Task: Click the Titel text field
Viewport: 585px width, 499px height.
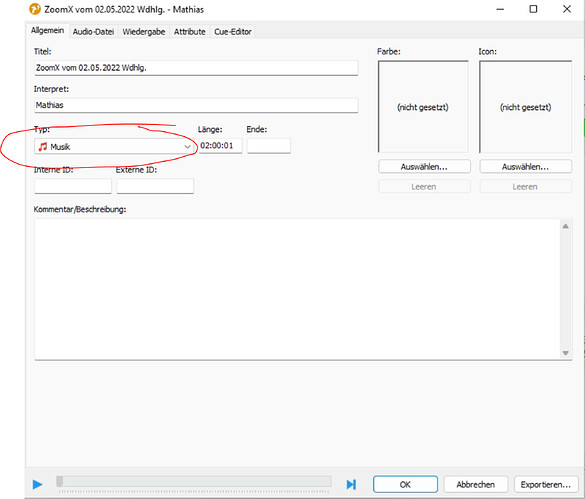Action: click(x=196, y=68)
